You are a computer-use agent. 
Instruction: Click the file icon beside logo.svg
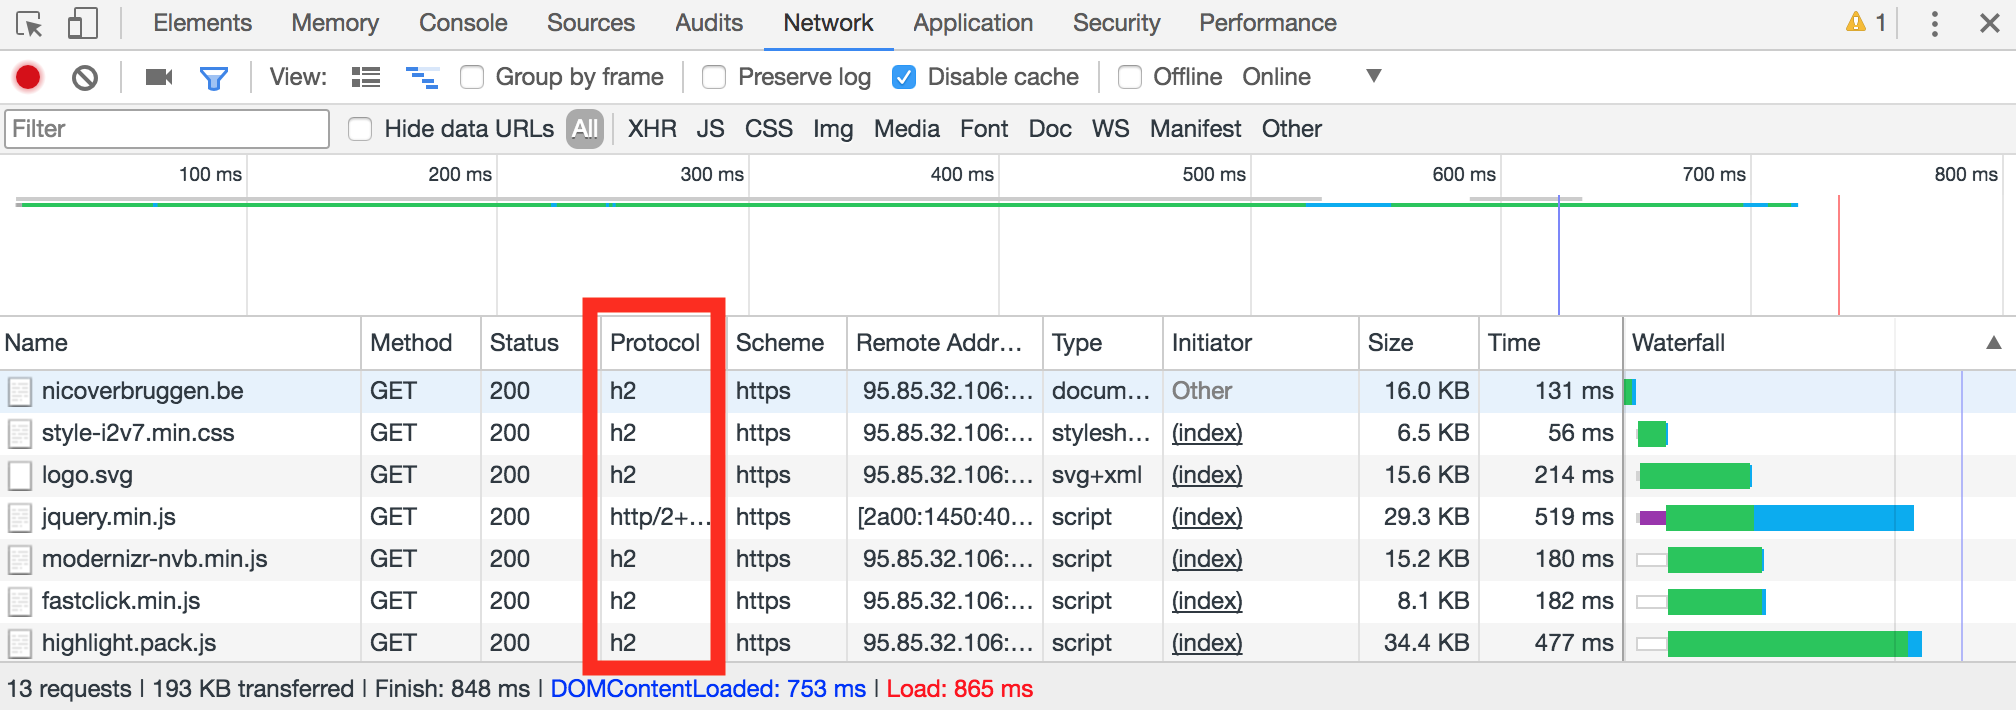20,475
